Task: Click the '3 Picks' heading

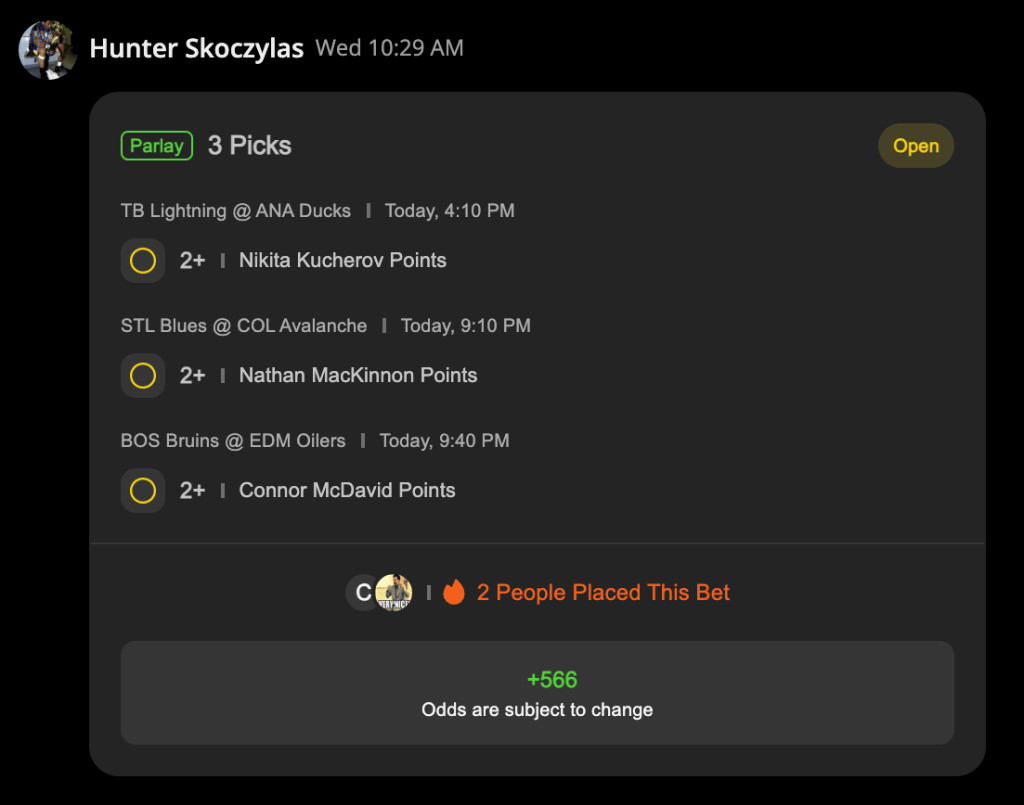Action: point(249,146)
